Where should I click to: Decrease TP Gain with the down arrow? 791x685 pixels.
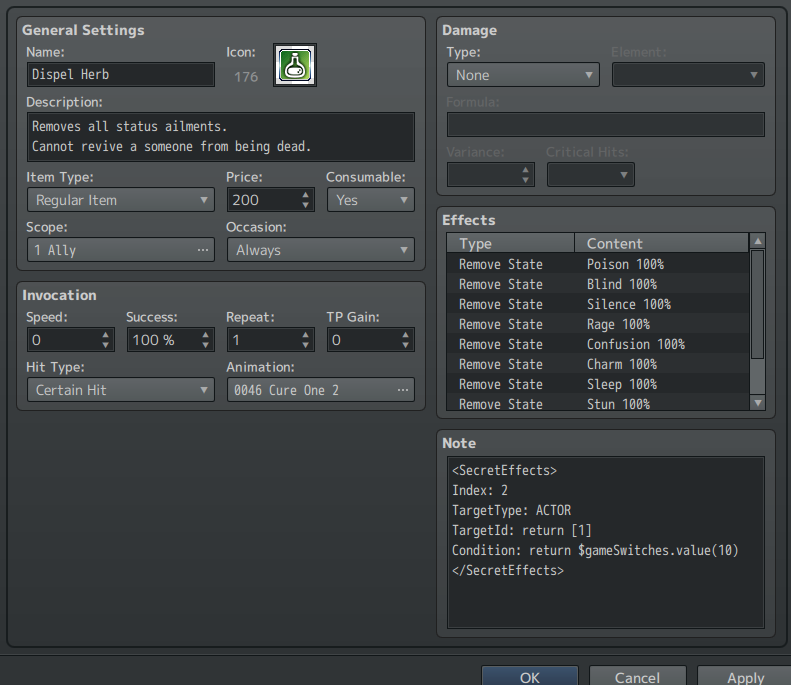[x=406, y=346]
